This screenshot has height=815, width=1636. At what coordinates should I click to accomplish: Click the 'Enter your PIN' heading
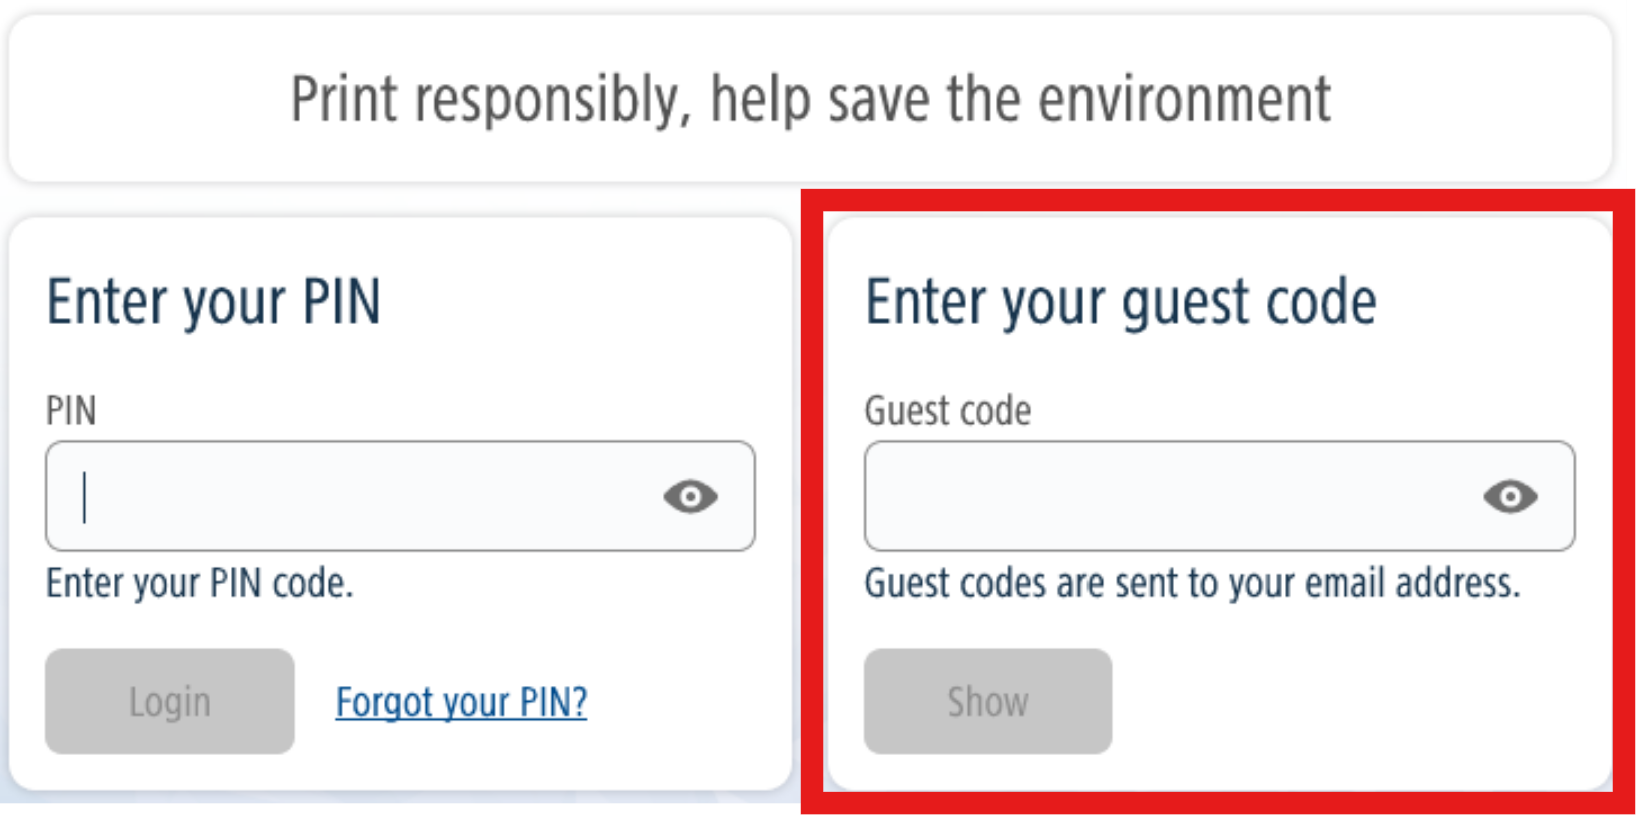point(213,301)
